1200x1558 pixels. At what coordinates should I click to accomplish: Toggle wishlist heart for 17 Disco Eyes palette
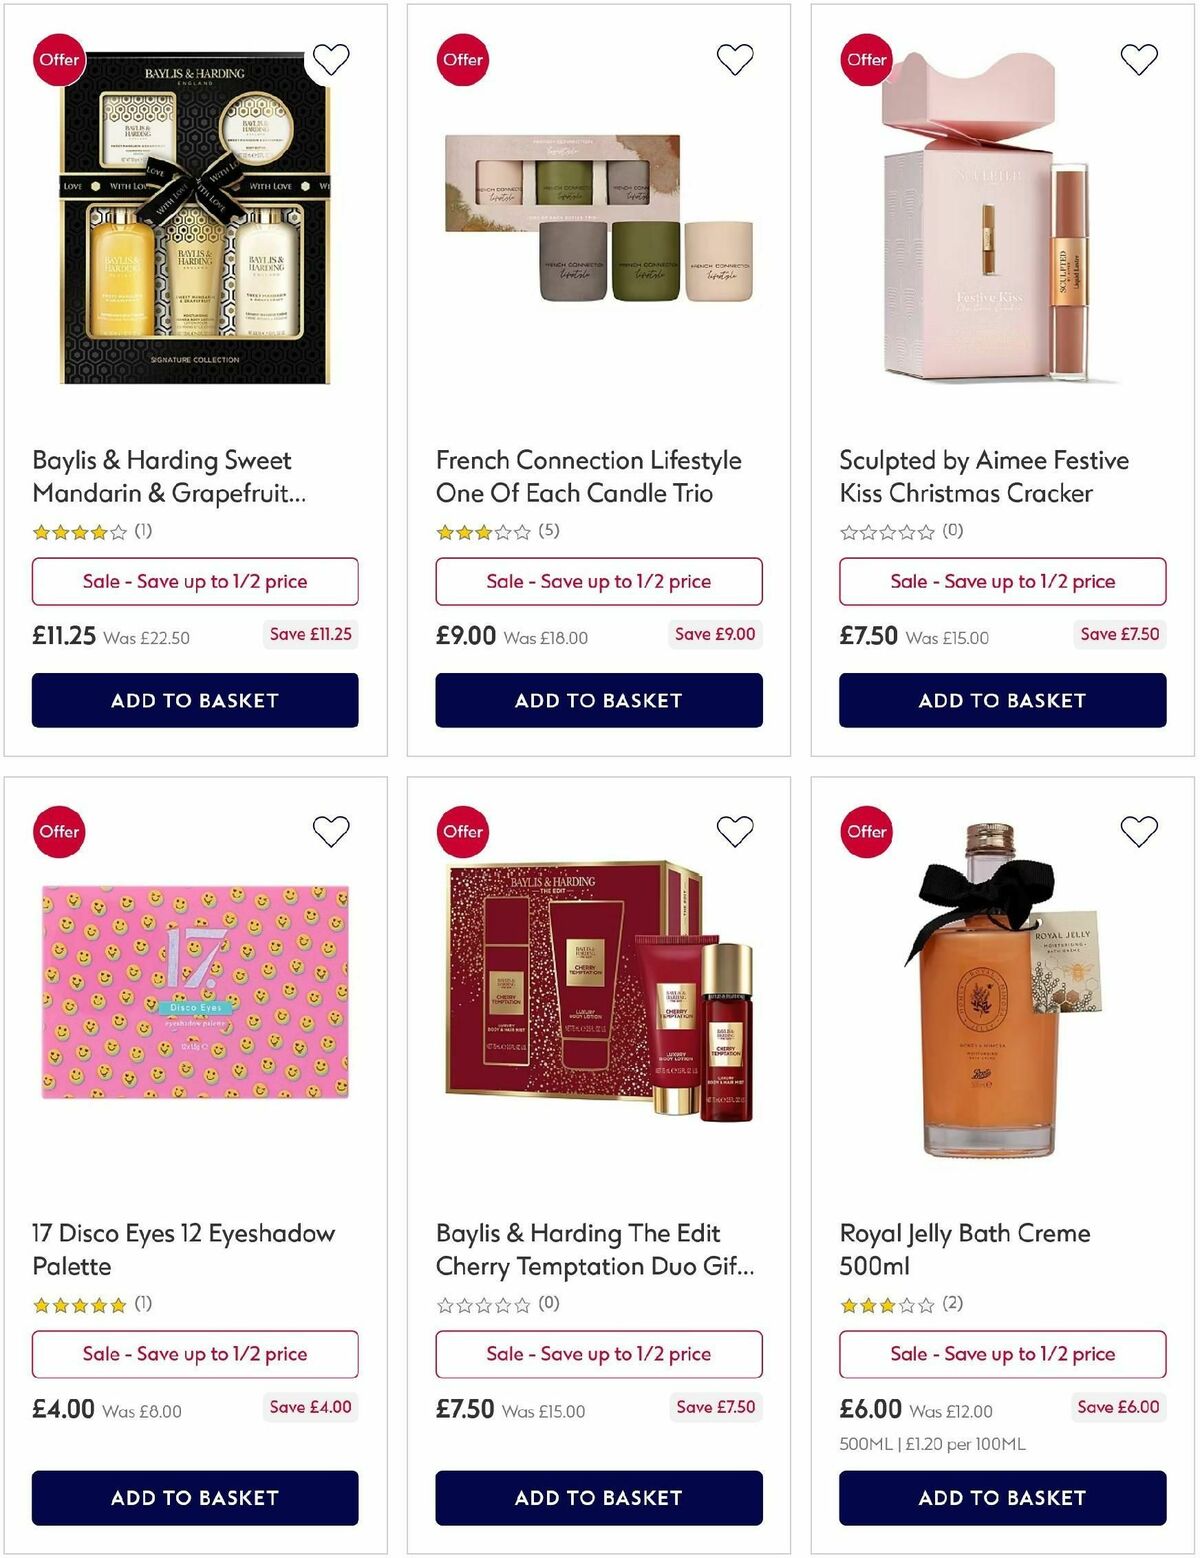[x=331, y=830]
